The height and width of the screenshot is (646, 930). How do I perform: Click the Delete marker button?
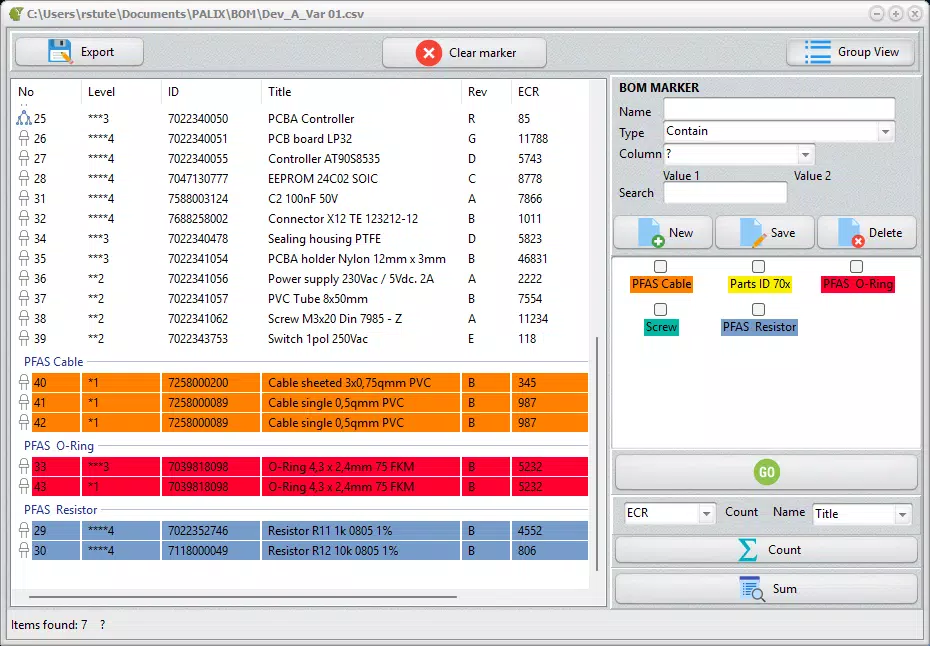click(867, 233)
